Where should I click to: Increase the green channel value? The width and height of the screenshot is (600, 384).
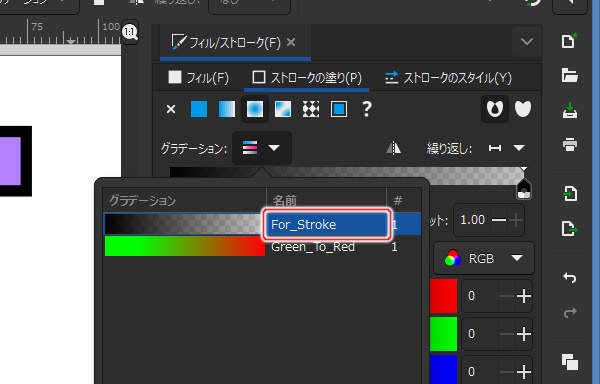(x=523, y=334)
